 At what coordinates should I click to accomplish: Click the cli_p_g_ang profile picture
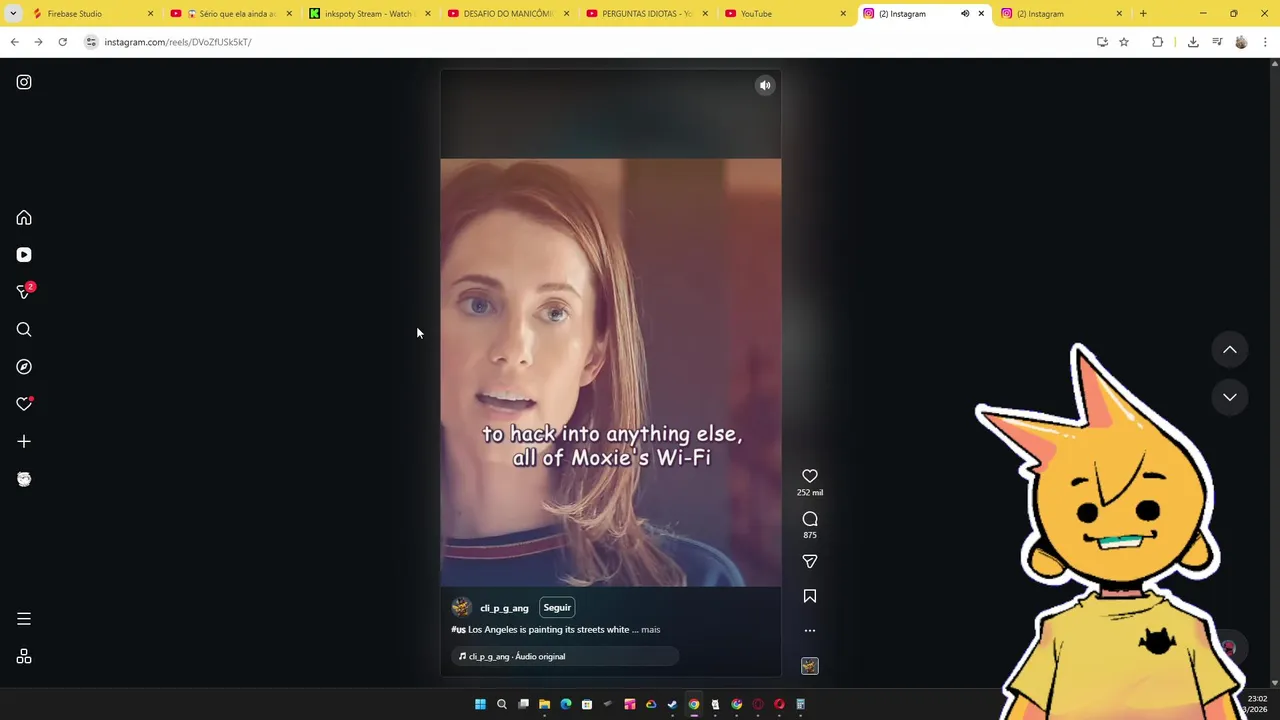[461, 608]
